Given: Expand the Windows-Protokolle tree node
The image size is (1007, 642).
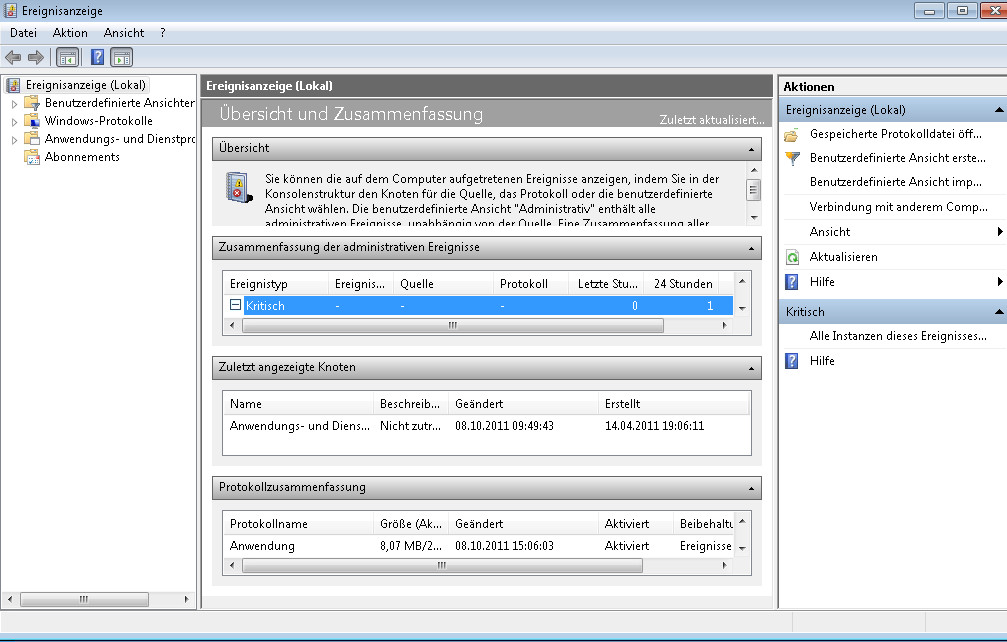Looking at the screenshot, I should [x=14, y=121].
